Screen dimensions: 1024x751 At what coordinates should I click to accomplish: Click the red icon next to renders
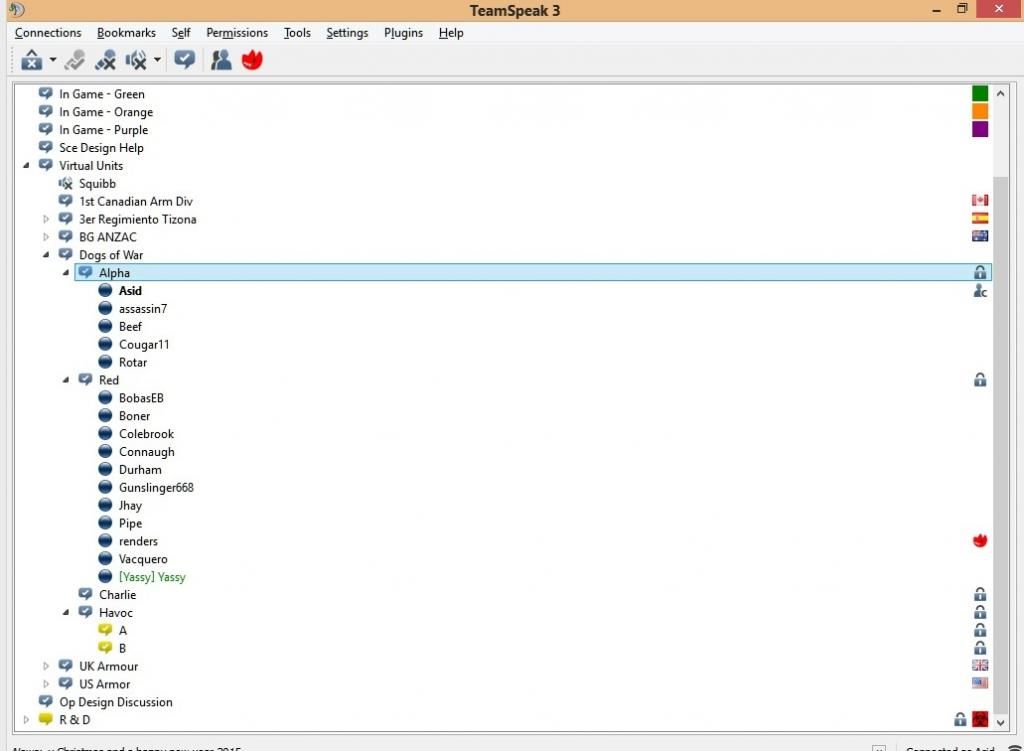(980, 541)
